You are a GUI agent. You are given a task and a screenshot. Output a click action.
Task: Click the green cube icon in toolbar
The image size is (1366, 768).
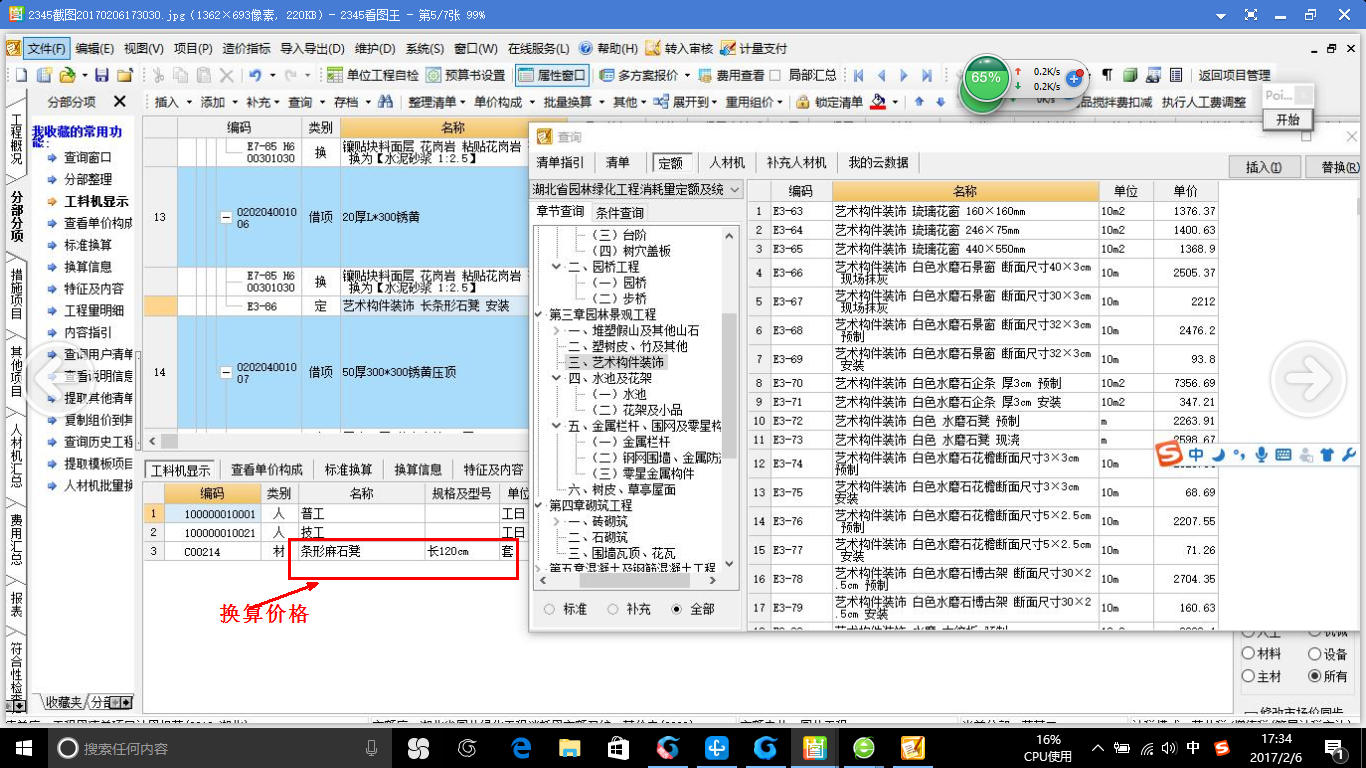[x=1130, y=75]
